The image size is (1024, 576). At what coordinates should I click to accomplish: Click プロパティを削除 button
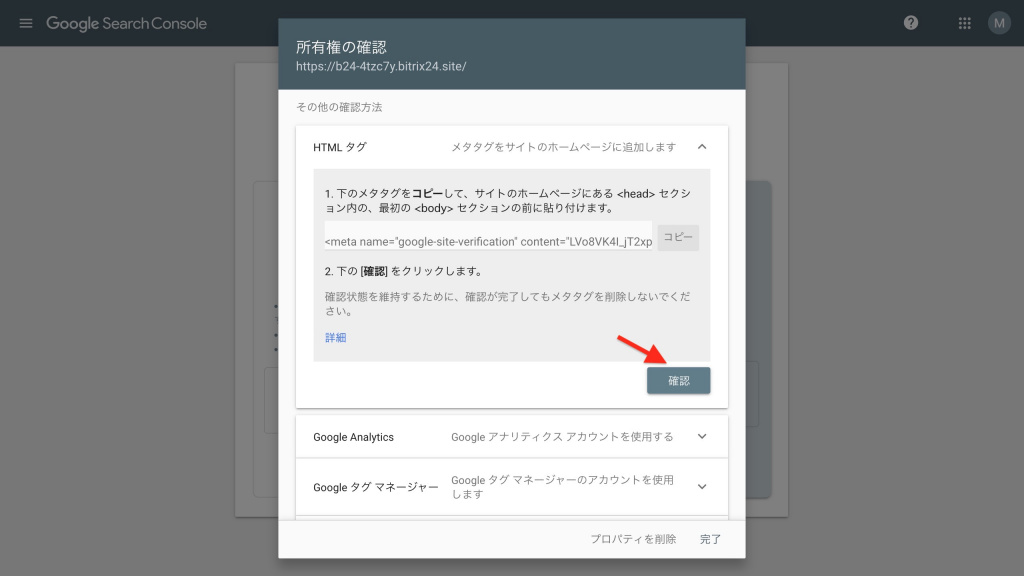633,539
